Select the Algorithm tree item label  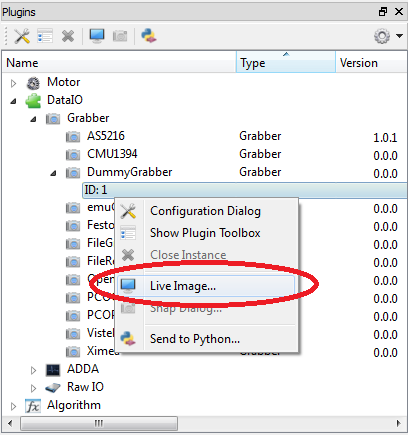coord(74,405)
